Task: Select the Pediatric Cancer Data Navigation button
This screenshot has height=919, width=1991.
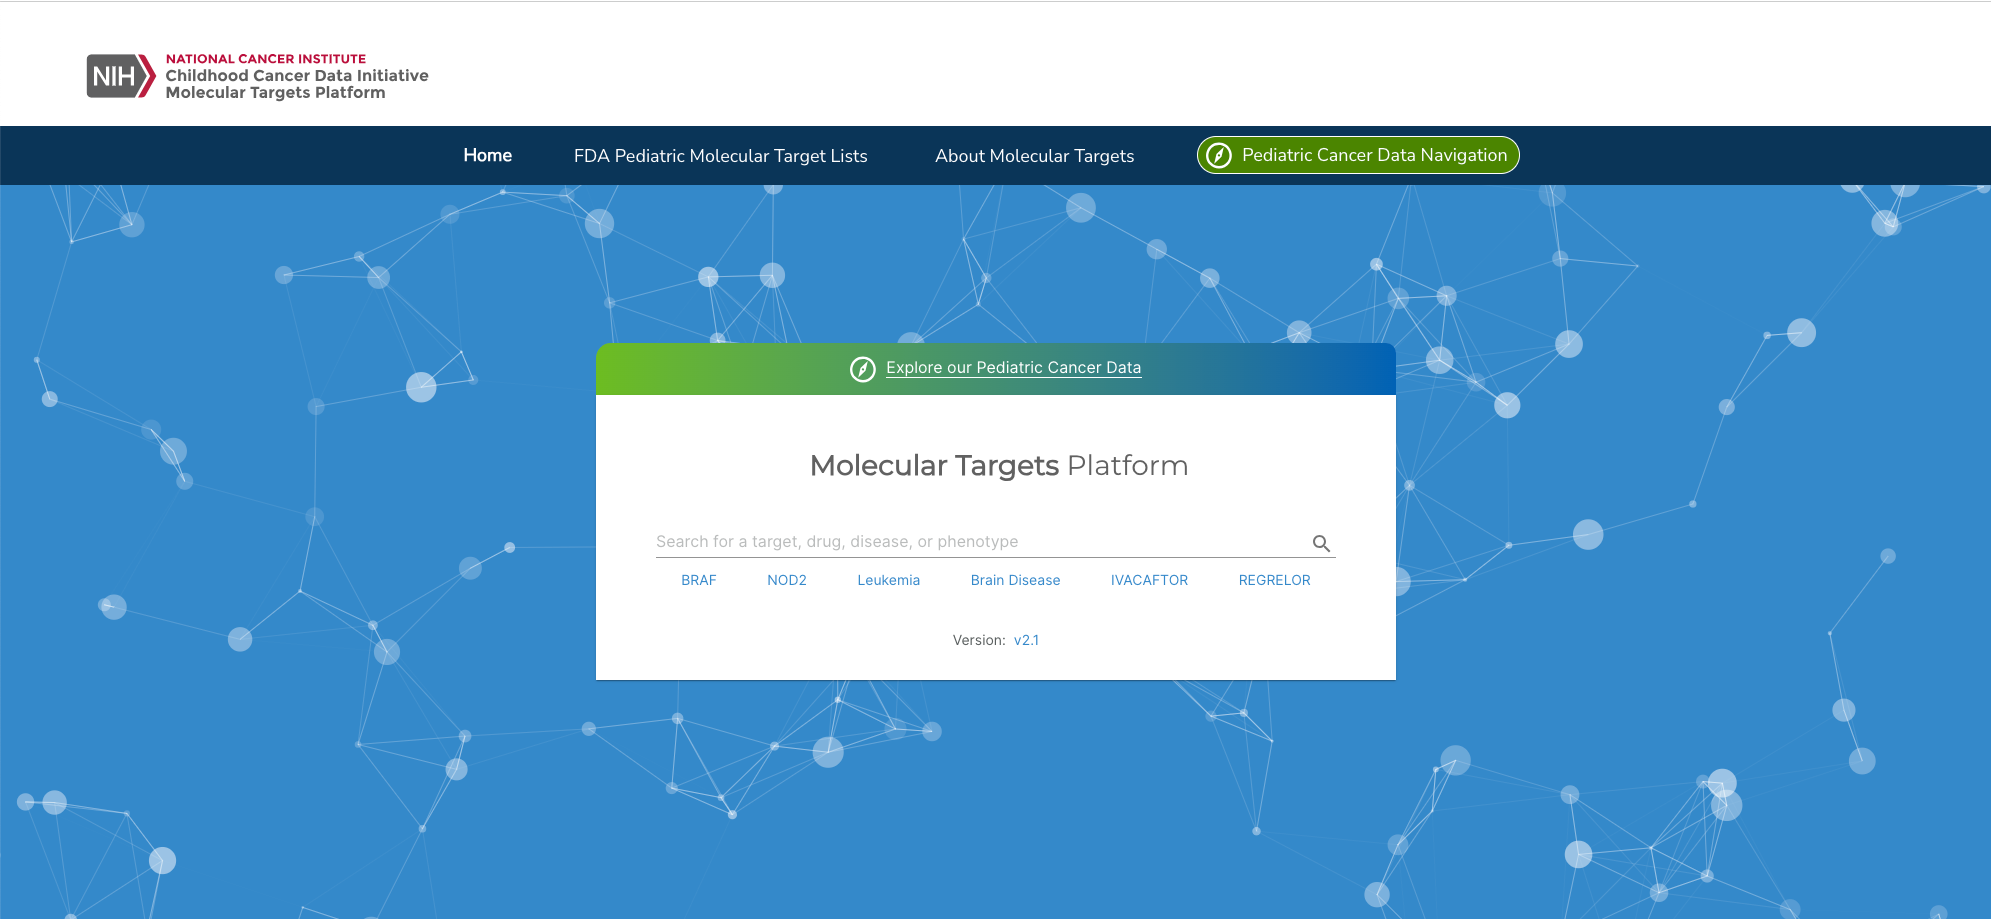Action: (x=1356, y=155)
